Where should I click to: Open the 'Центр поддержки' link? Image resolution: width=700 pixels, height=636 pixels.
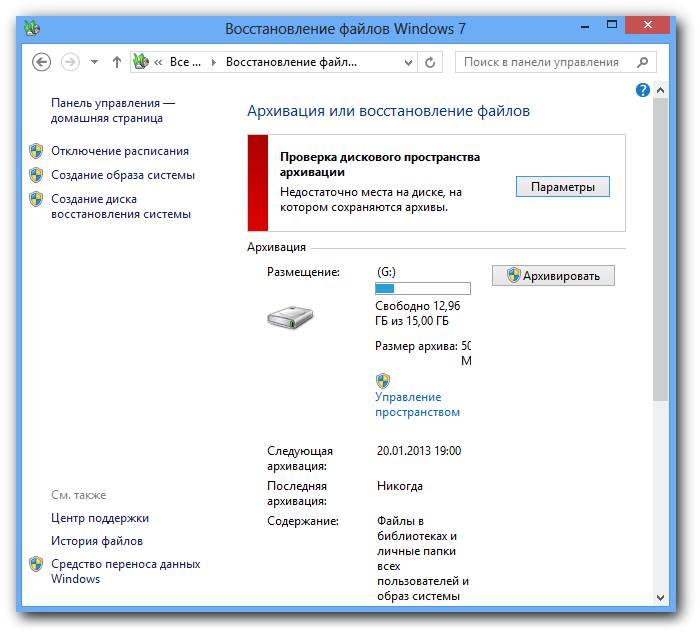[100, 518]
